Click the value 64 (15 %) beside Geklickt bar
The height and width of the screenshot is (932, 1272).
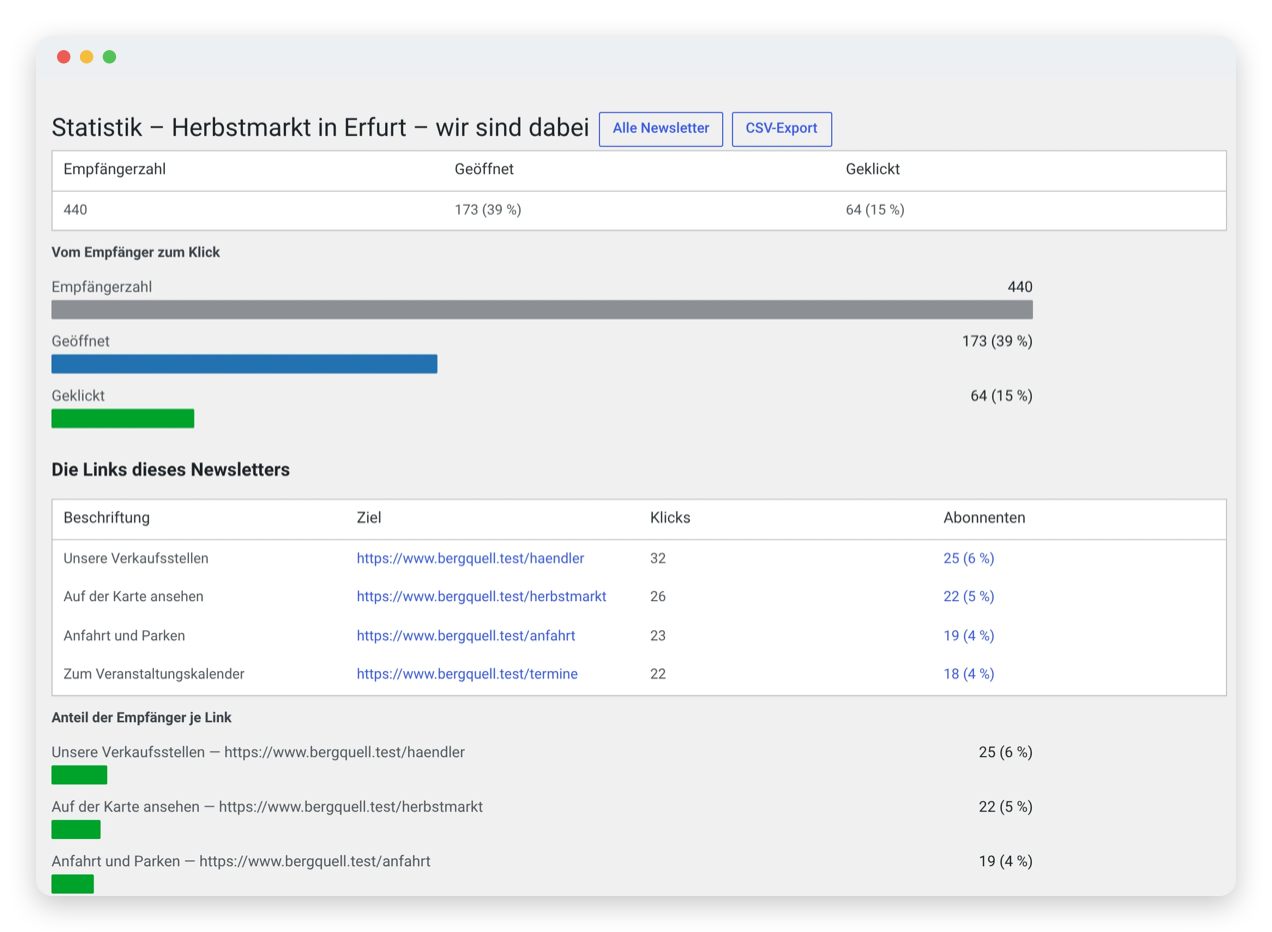(1002, 395)
